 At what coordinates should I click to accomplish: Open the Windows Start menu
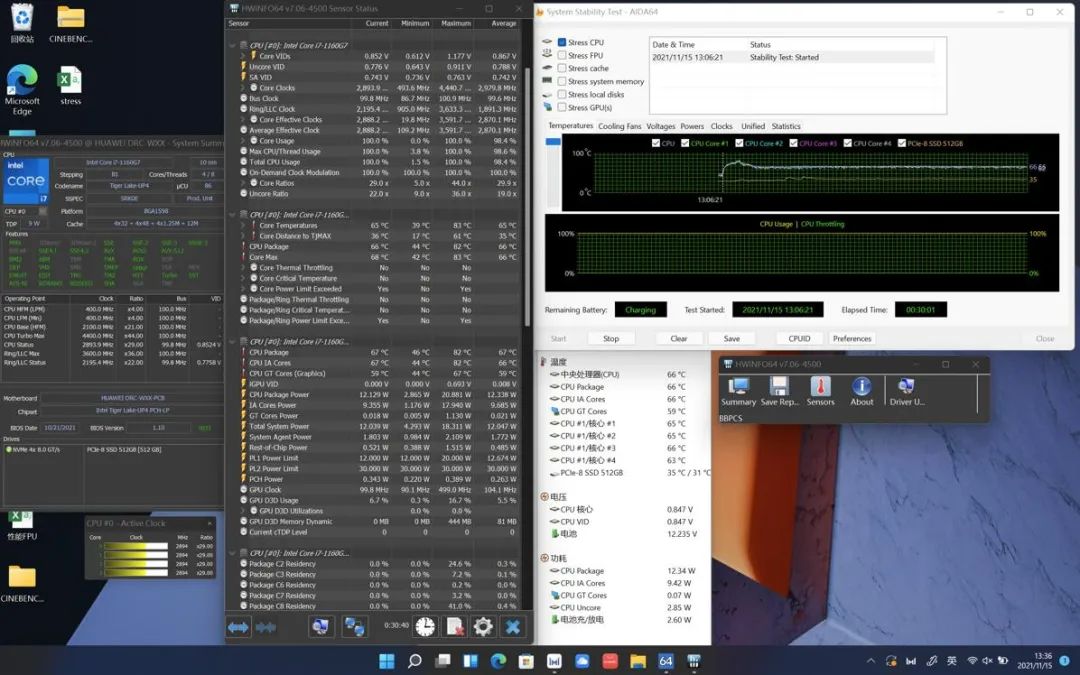pyautogui.click(x=387, y=661)
